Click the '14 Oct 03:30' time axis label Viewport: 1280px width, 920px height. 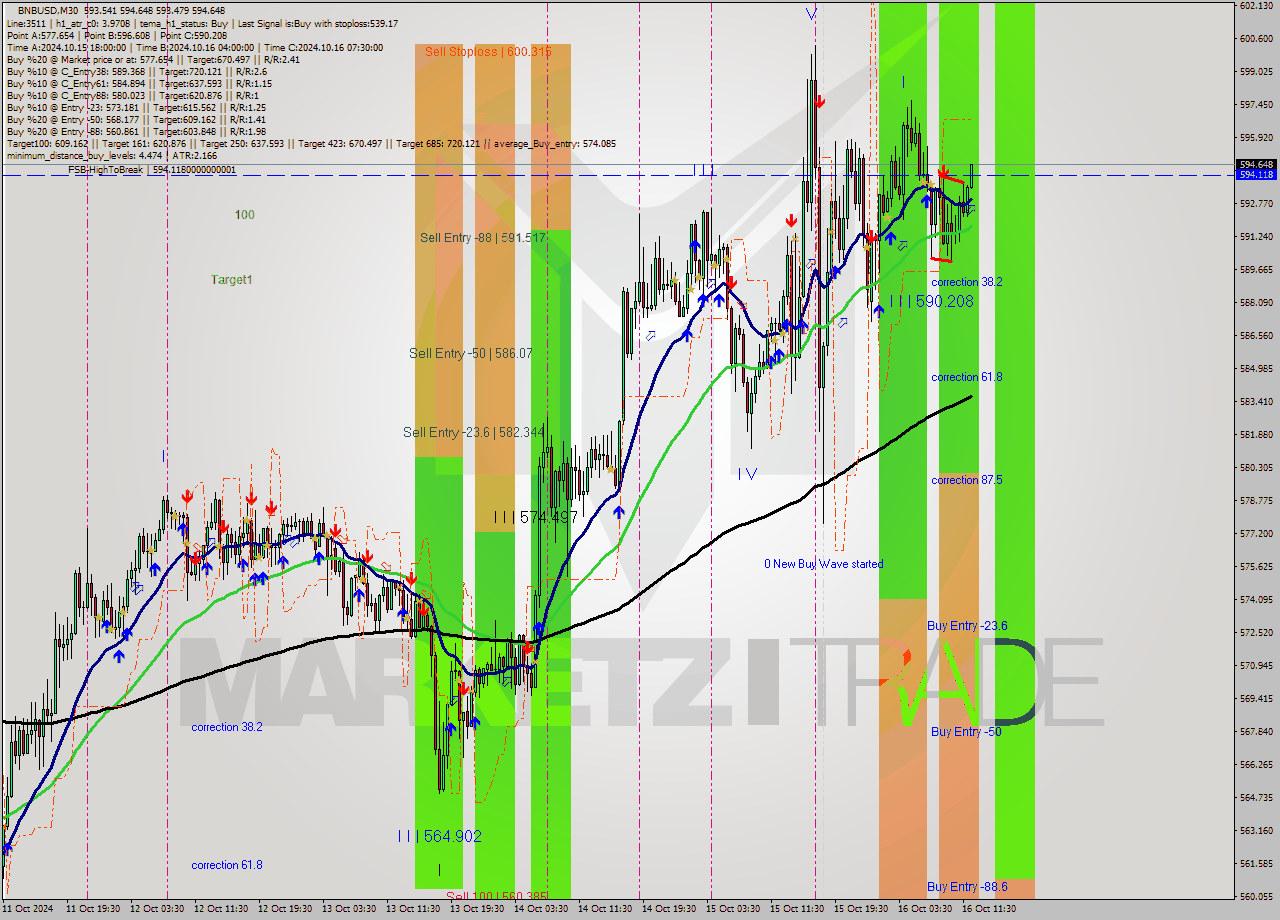point(541,909)
